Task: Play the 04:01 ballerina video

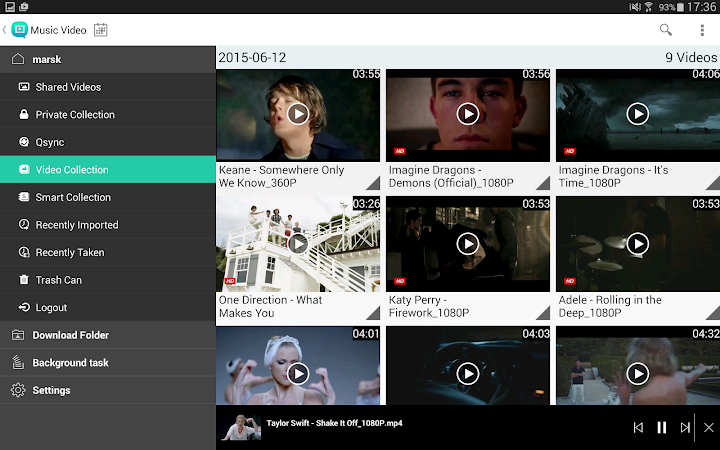Action: (x=298, y=374)
